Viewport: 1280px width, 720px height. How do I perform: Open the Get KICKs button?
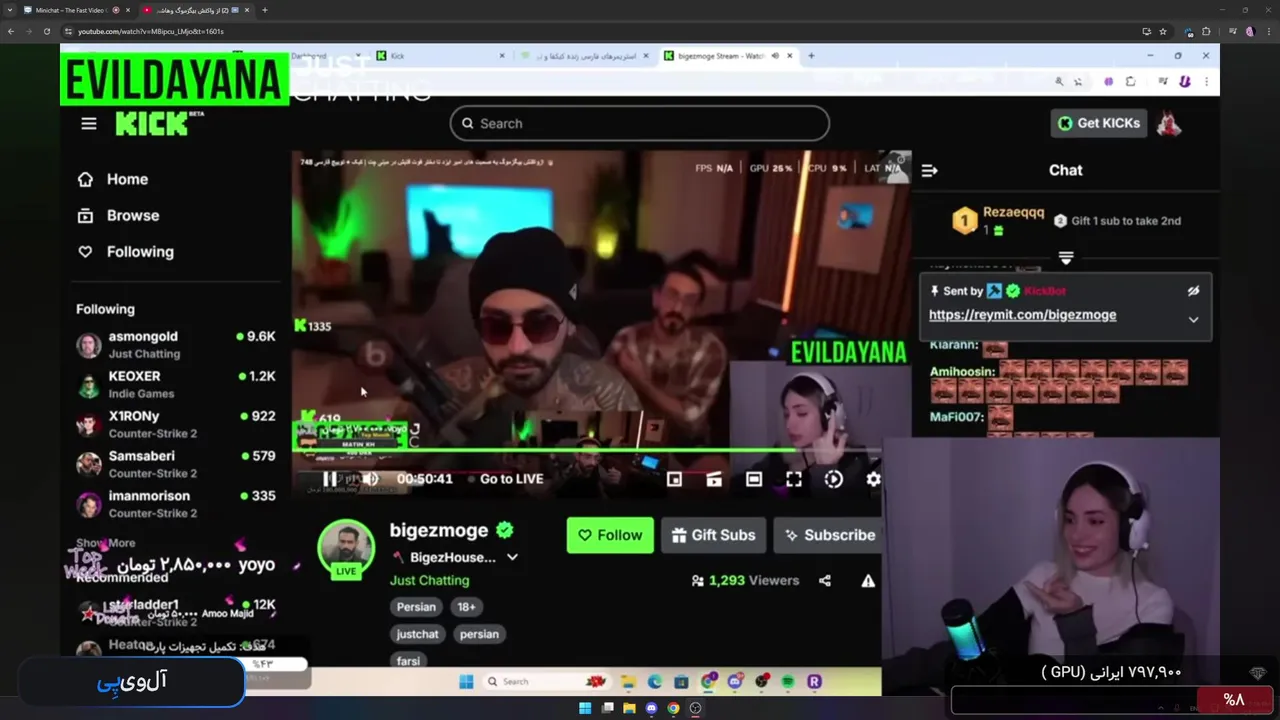pos(1099,123)
